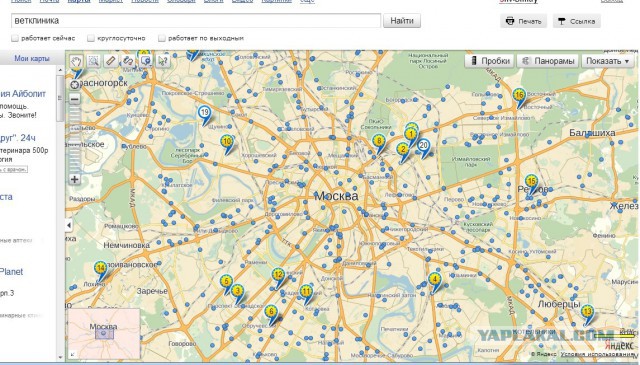Click the compass locate icon above zoom

pos(75,85)
